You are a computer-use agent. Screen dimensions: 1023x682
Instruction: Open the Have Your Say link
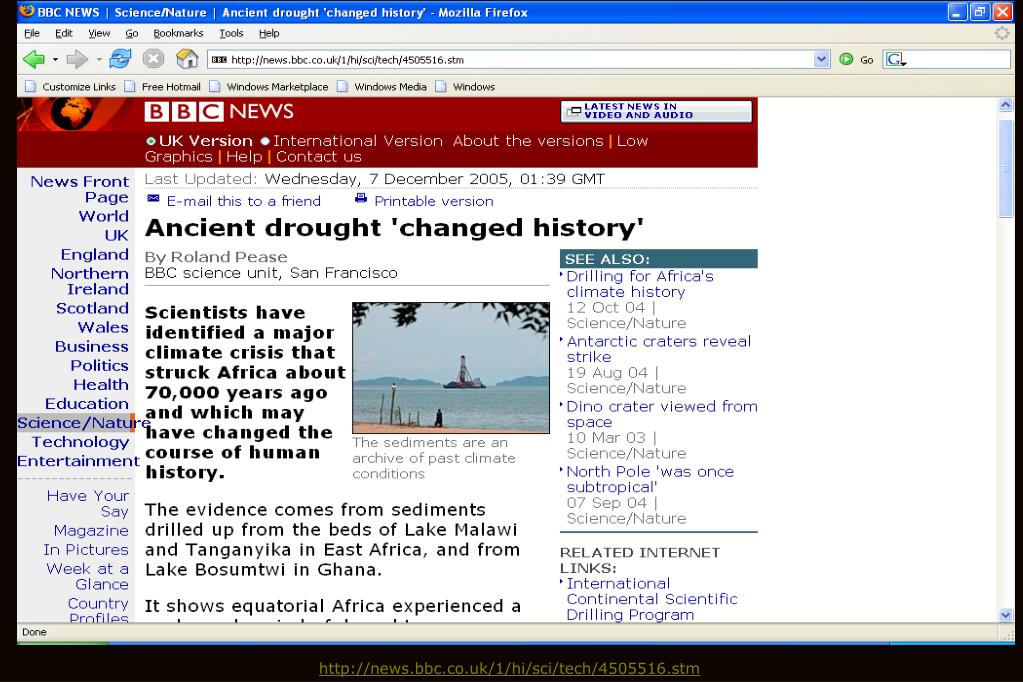(88, 504)
